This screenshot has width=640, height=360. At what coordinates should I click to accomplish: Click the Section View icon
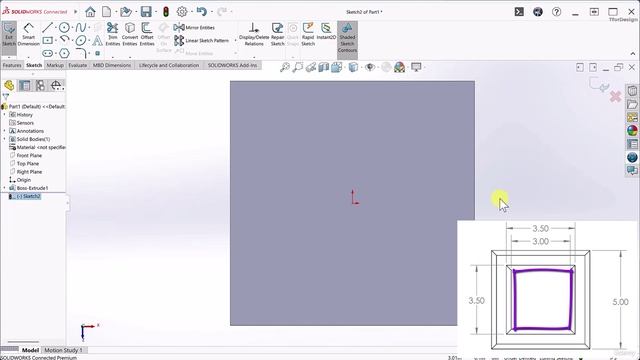tap(324, 67)
